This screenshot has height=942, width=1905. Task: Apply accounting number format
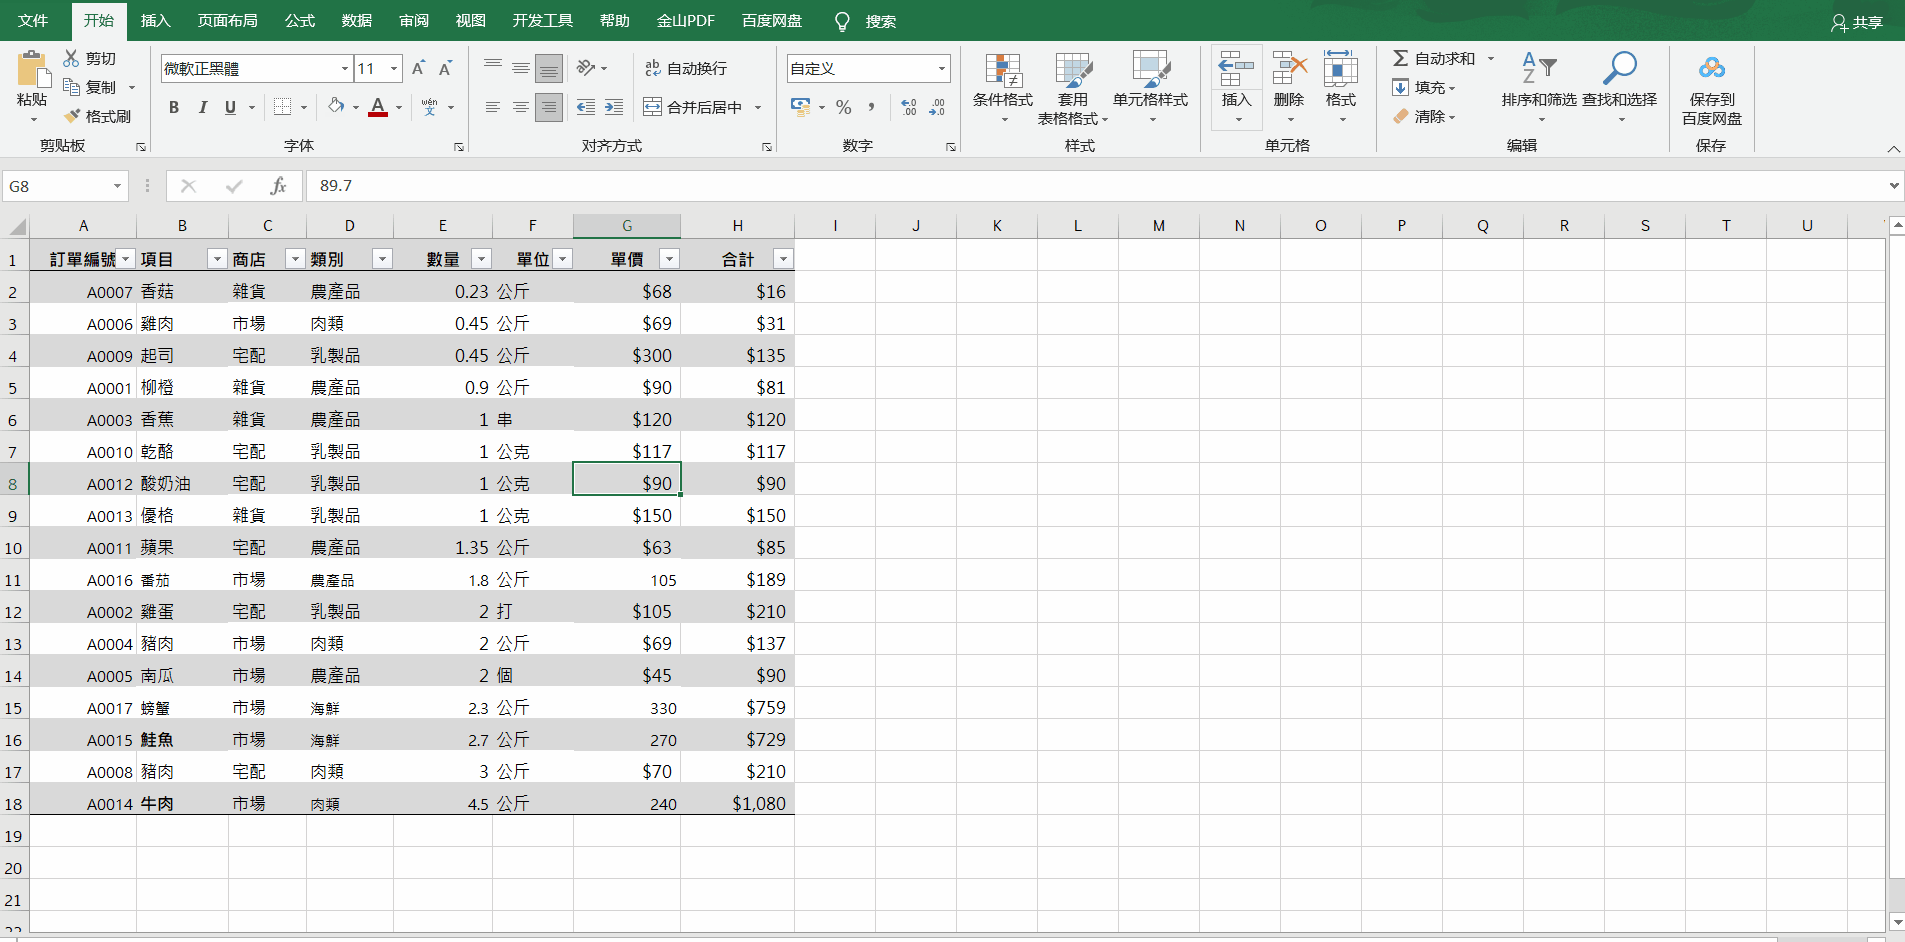tap(801, 107)
